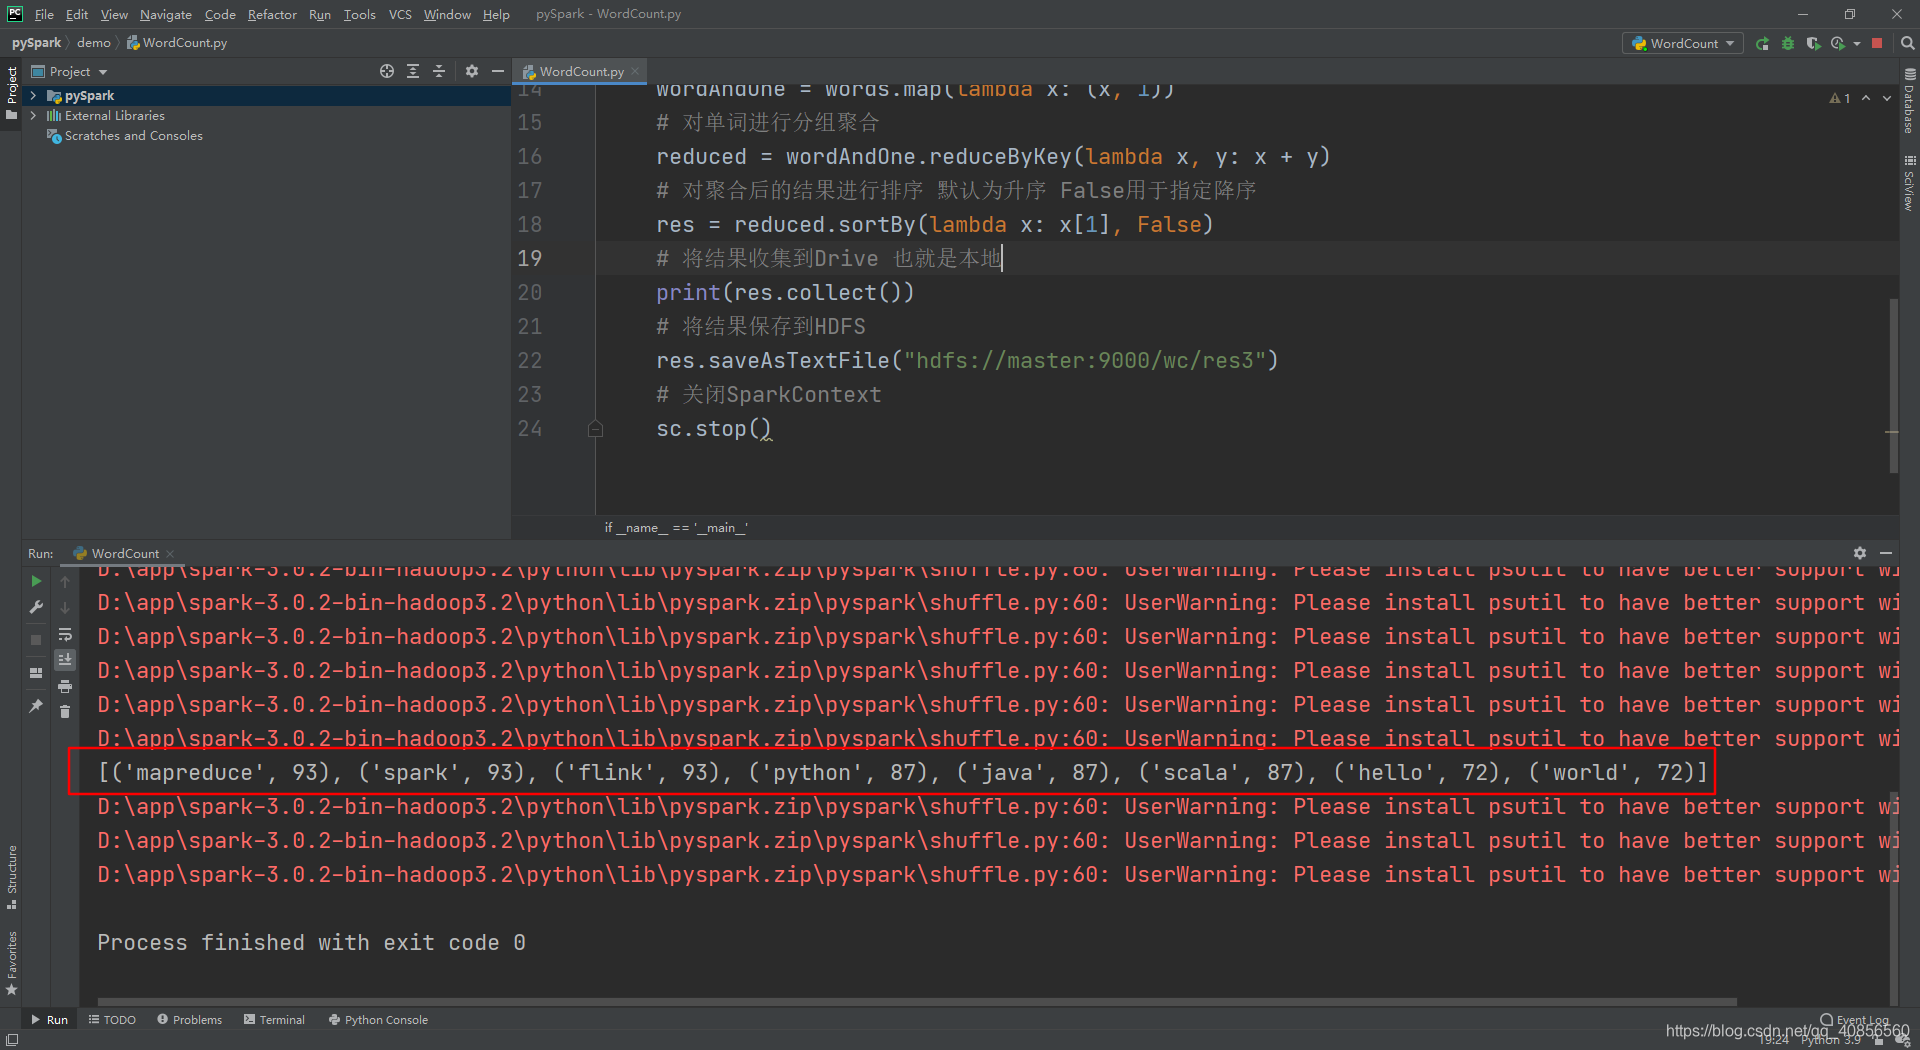Open the File menu

(x=44, y=14)
